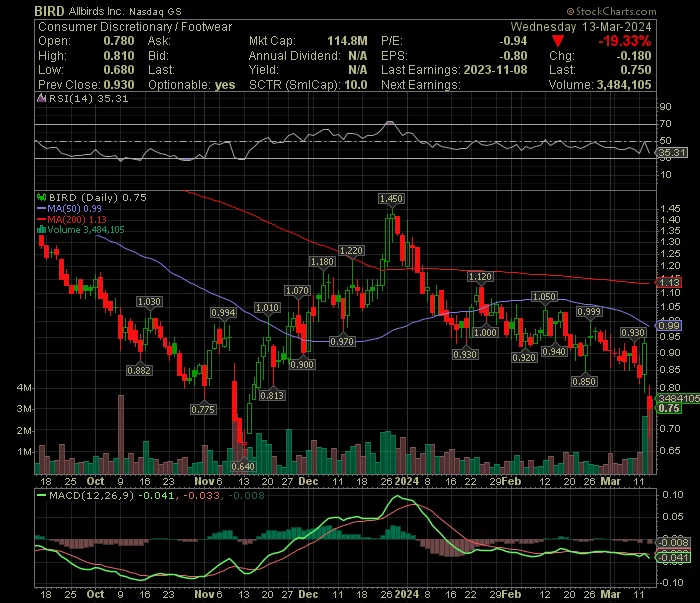700x603 pixels.
Task: Click the blue 0.99 MA tag on price axis
Action: pyautogui.click(x=669, y=325)
